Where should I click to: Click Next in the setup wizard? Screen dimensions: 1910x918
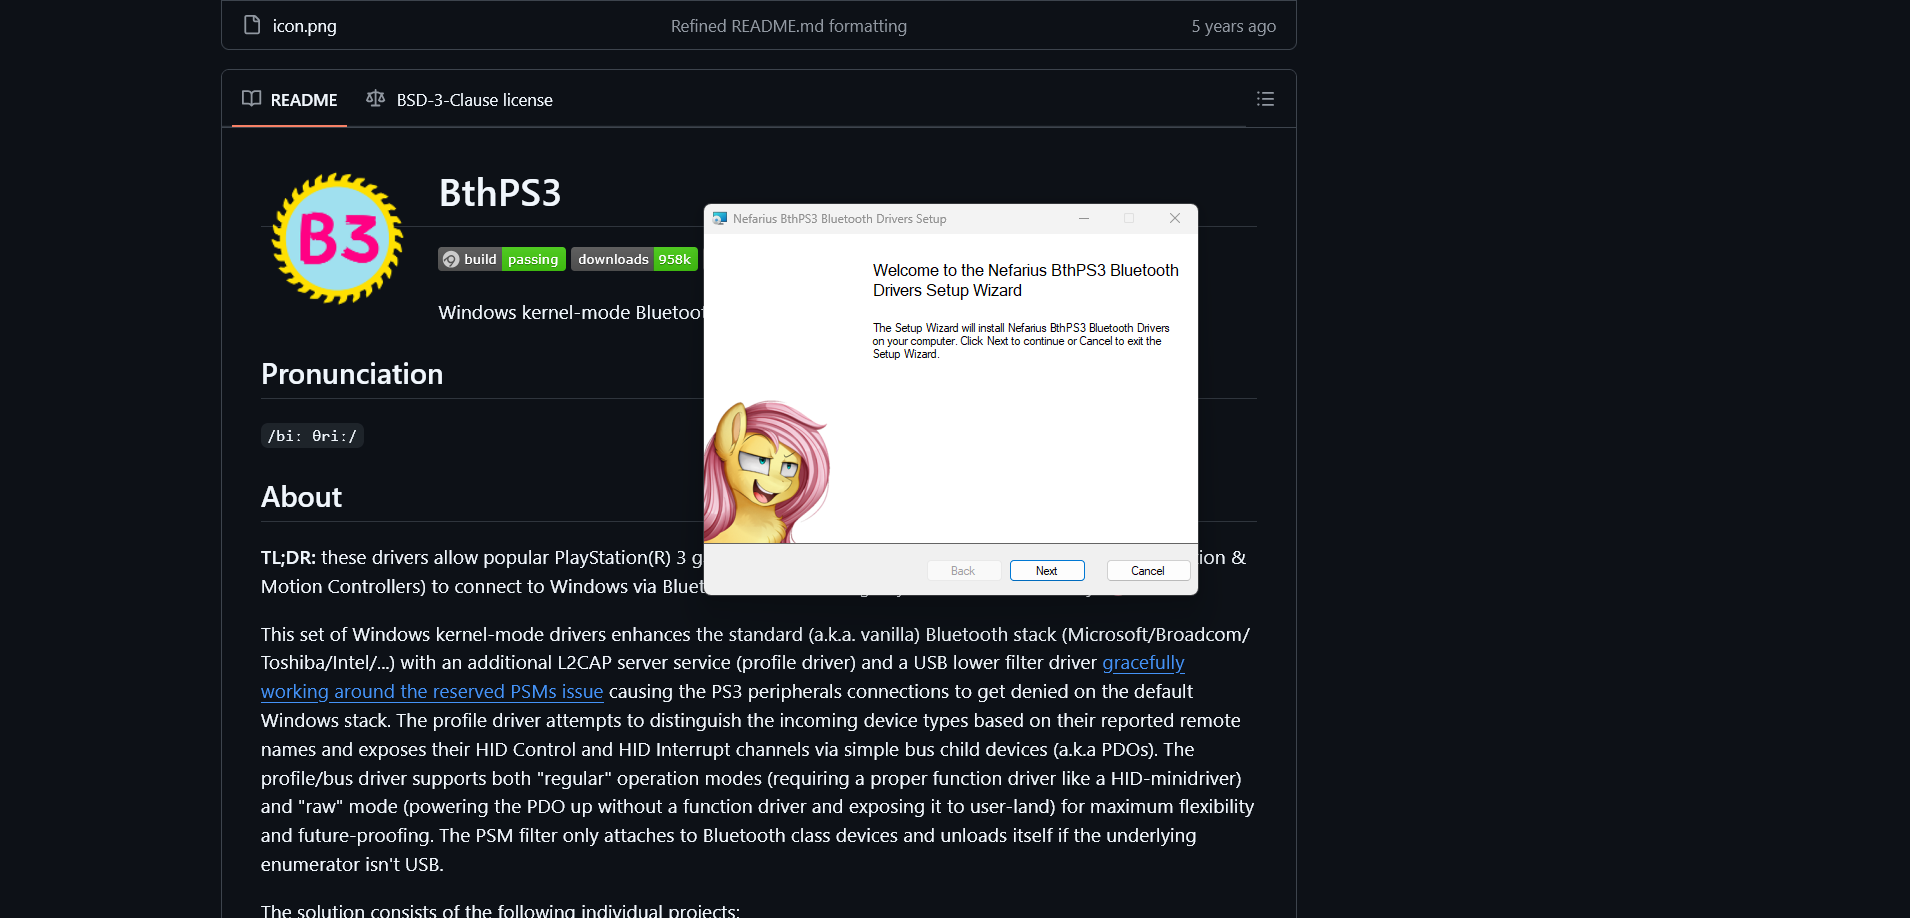coord(1047,571)
